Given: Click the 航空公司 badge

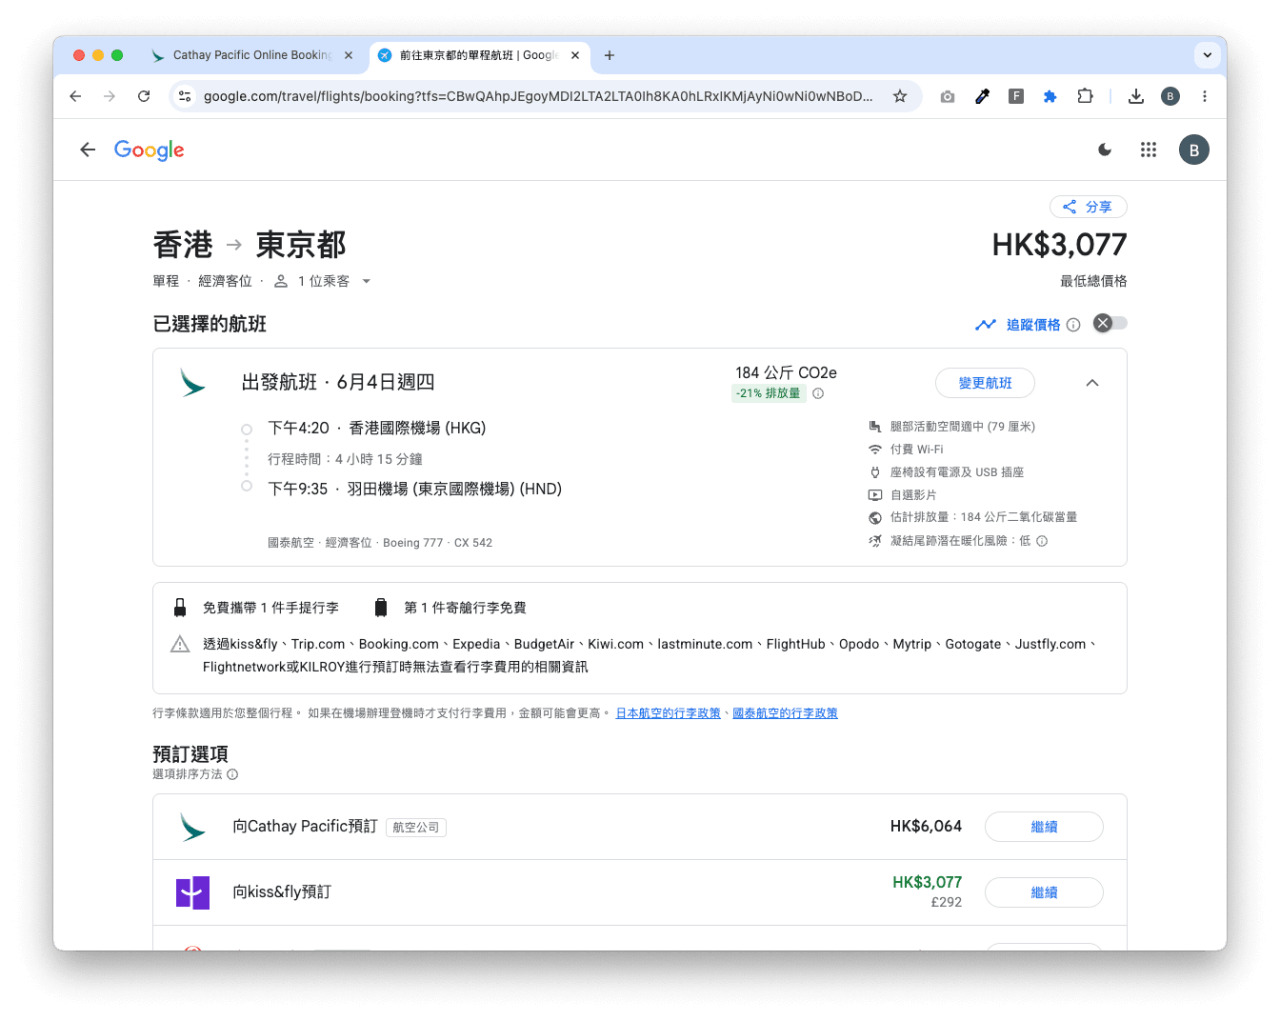Looking at the screenshot, I should pos(416,828).
